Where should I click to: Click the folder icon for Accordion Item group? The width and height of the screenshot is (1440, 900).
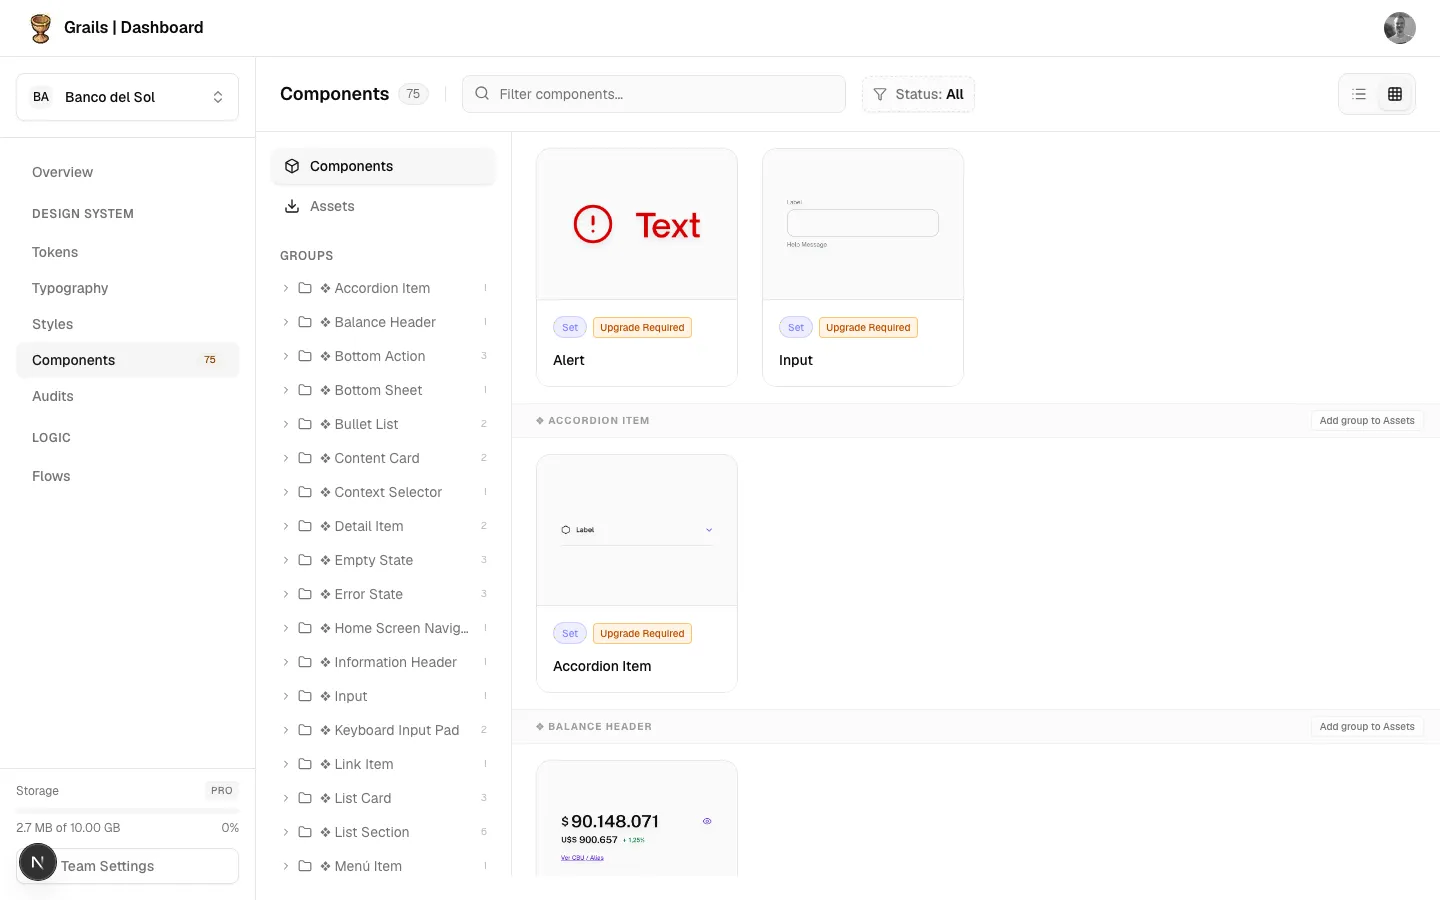click(x=305, y=288)
